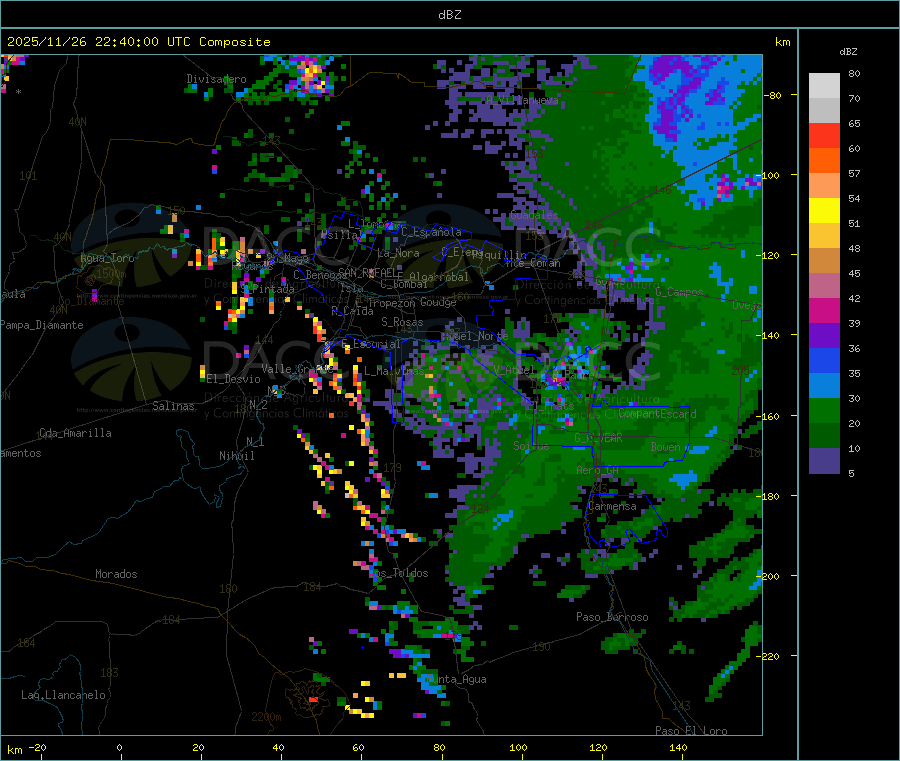Click the '80' value on the dBZ scale

pyautogui.click(x=854, y=73)
